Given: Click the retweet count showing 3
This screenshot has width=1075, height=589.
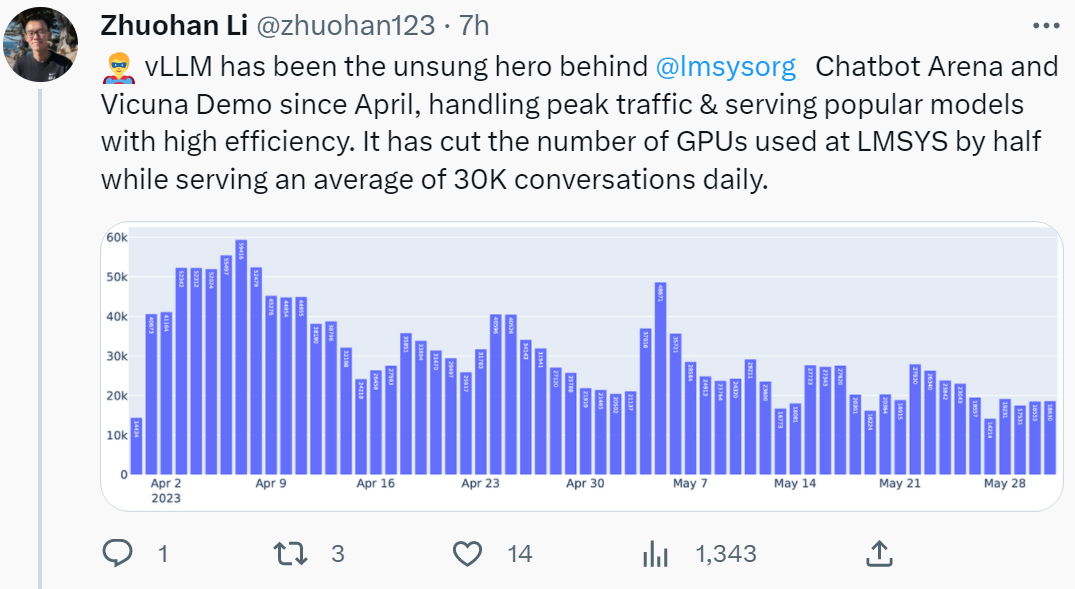Looking at the screenshot, I should [337, 553].
